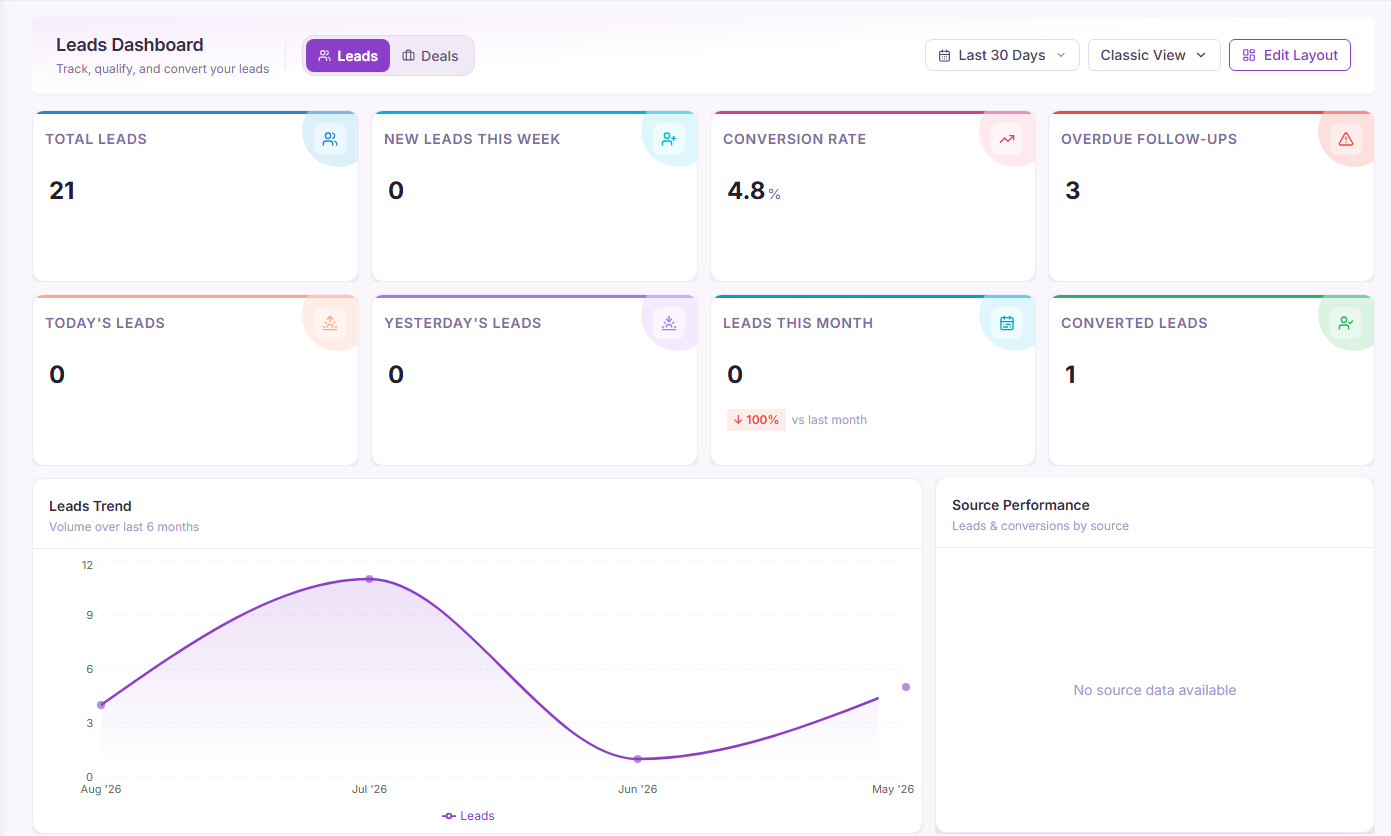
Task: Click the YESTERDAY'S LEADS label
Action: [463, 323]
